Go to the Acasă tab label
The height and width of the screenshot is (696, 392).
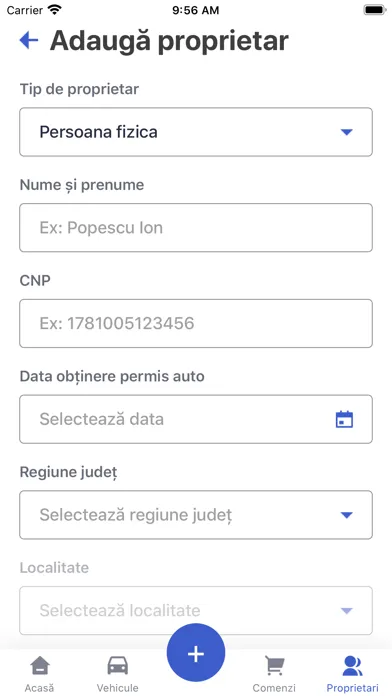tap(40, 688)
